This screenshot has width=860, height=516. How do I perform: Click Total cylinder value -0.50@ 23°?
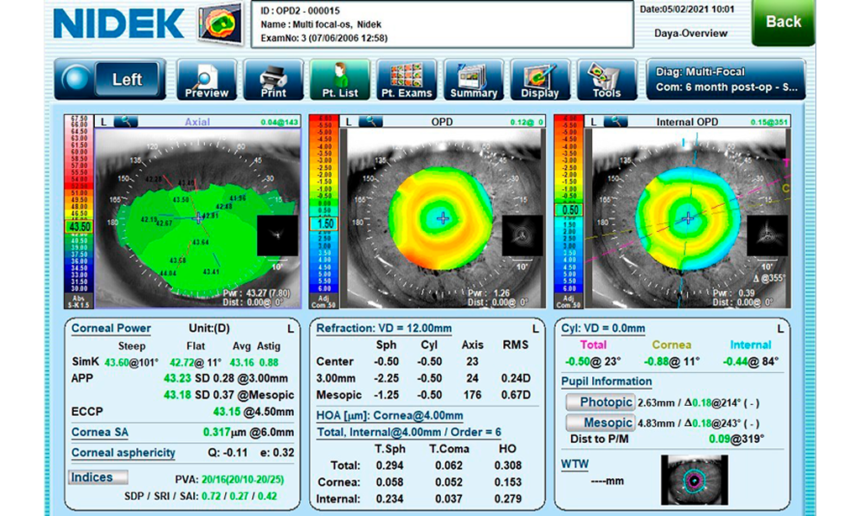pyautogui.click(x=593, y=361)
